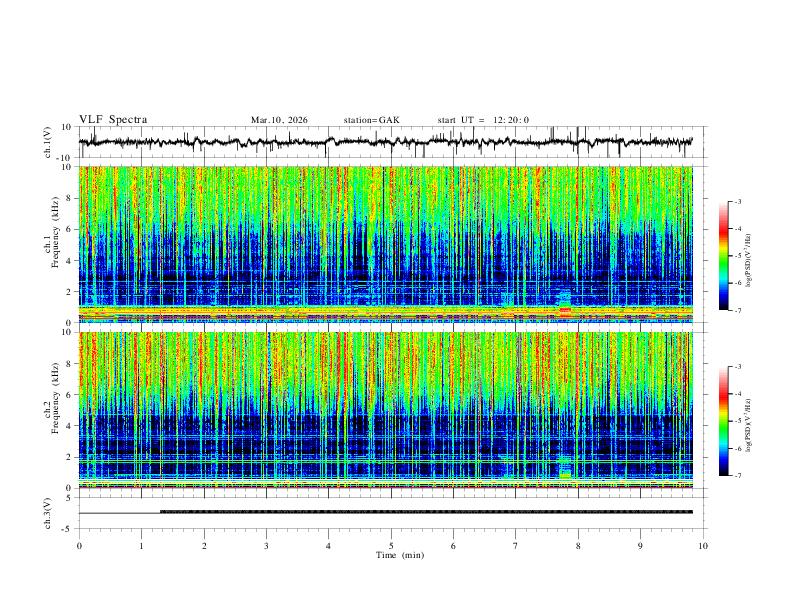Click the ch.2 "Frequency (kHz)" axis label
Screen dimensions: 792x612
56,398
